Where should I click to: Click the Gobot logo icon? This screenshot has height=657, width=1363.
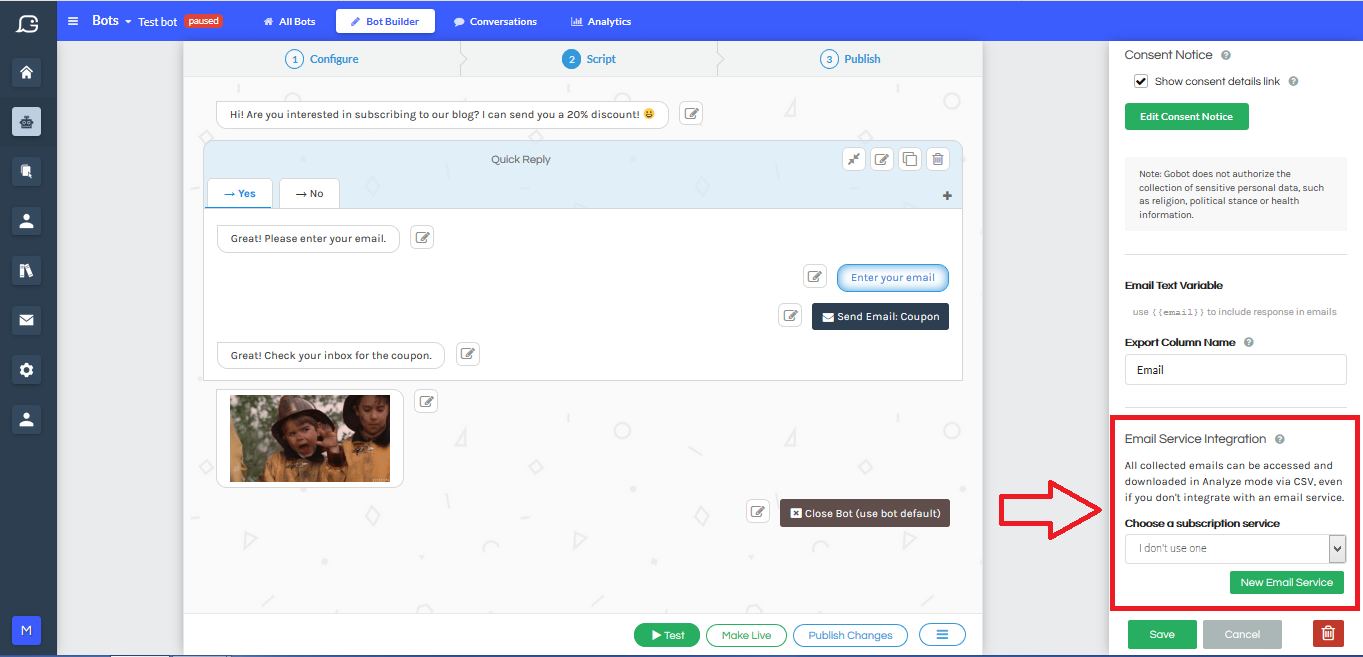tap(27, 22)
